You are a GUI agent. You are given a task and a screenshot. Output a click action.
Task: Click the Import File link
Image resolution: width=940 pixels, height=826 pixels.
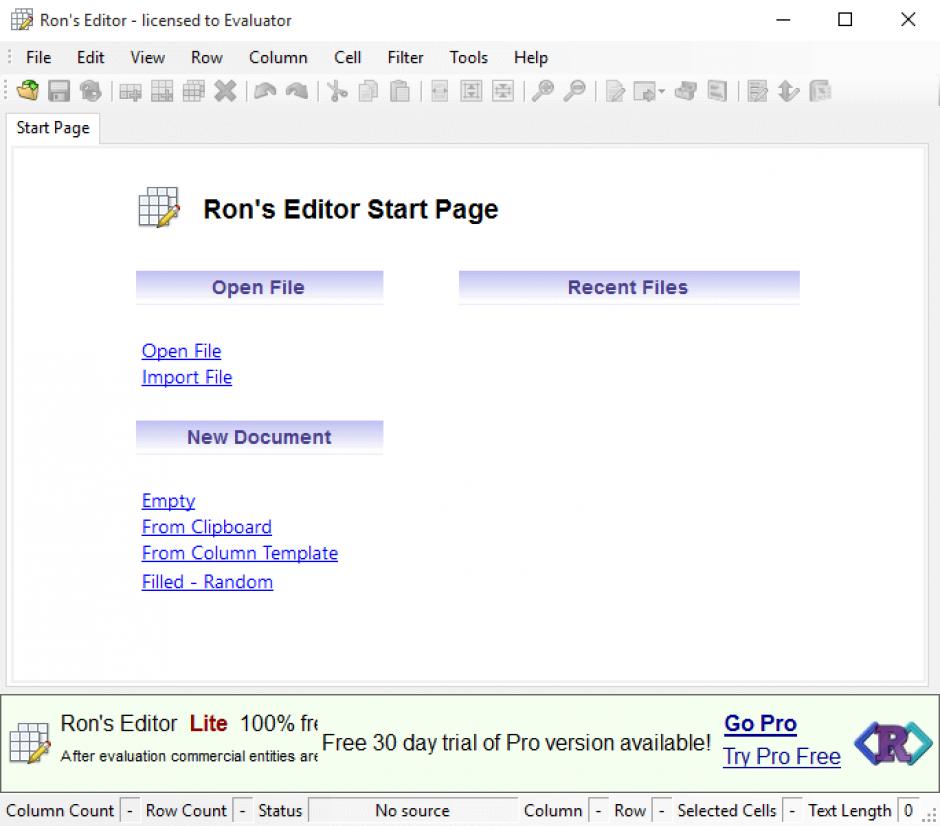(x=187, y=377)
